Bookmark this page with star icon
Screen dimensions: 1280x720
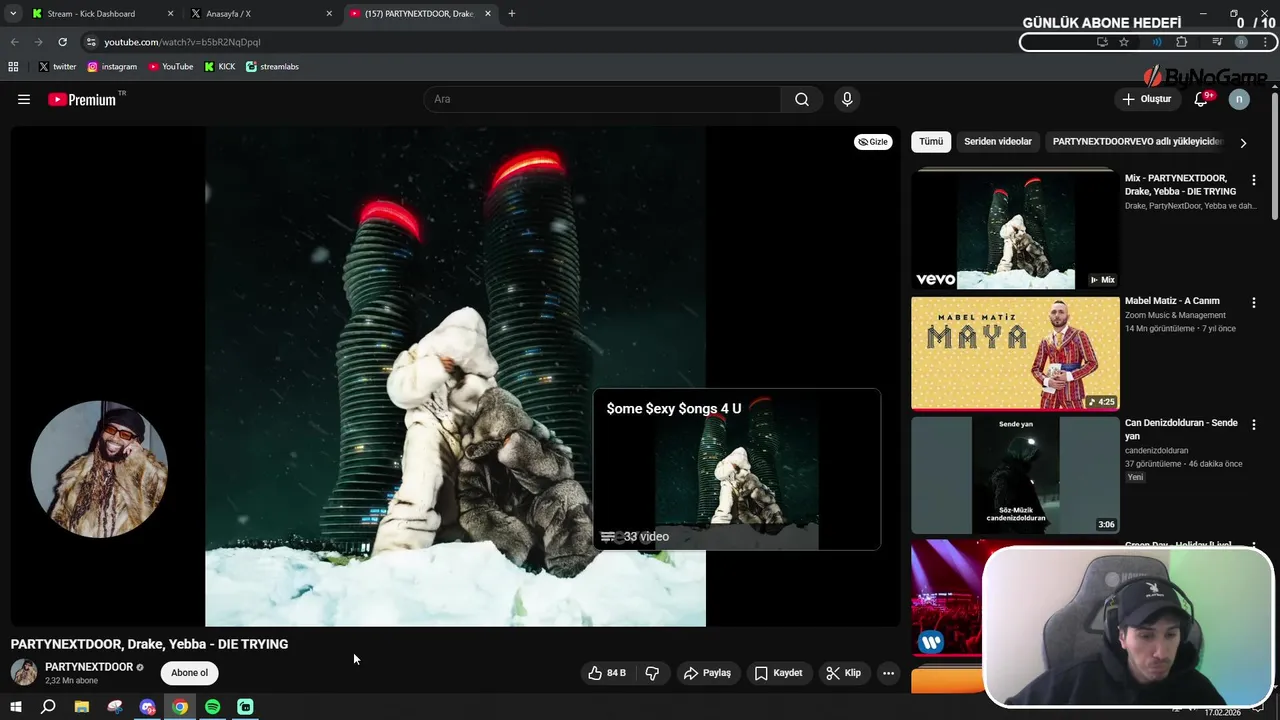point(1124,42)
